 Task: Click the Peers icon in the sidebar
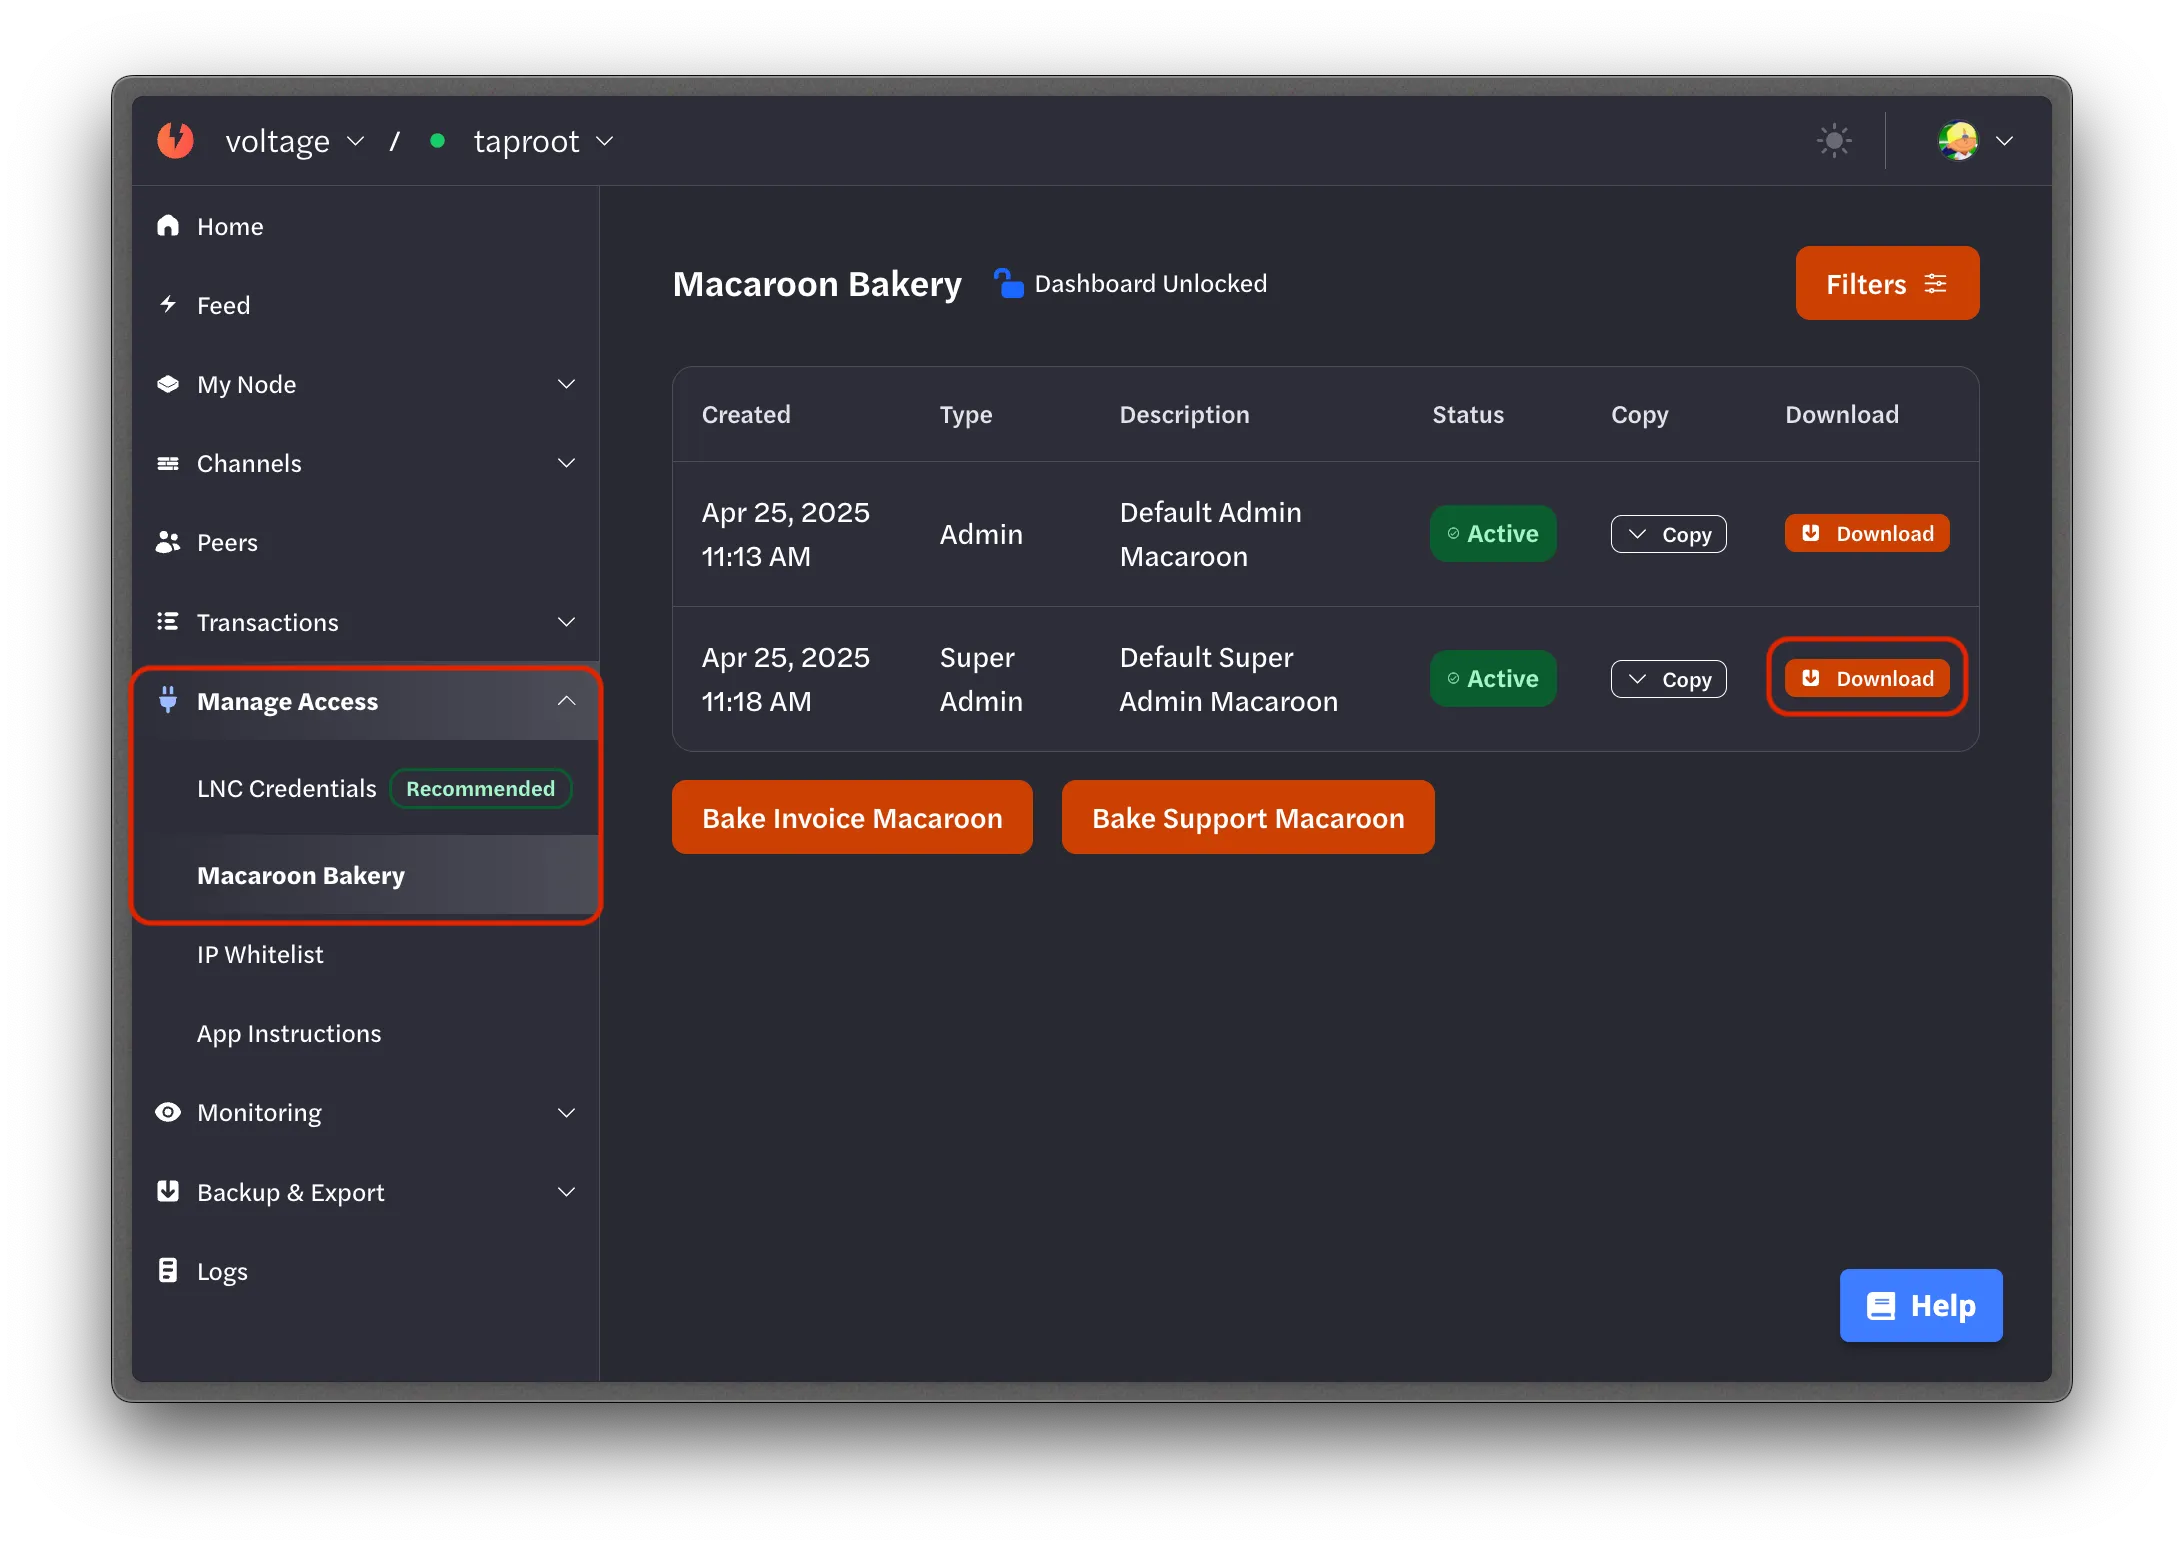(x=168, y=541)
